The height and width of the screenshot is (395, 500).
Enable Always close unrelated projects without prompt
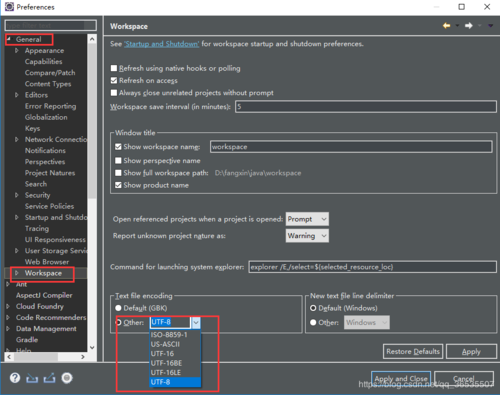pyautogui.click(x=114, y=93)
